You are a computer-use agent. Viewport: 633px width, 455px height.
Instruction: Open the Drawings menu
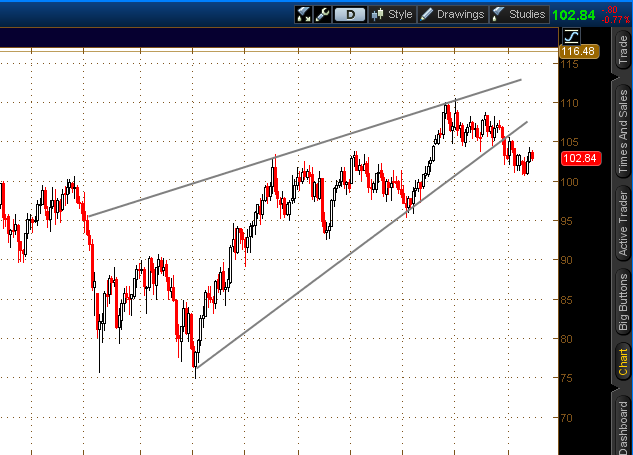click(452, 15)
